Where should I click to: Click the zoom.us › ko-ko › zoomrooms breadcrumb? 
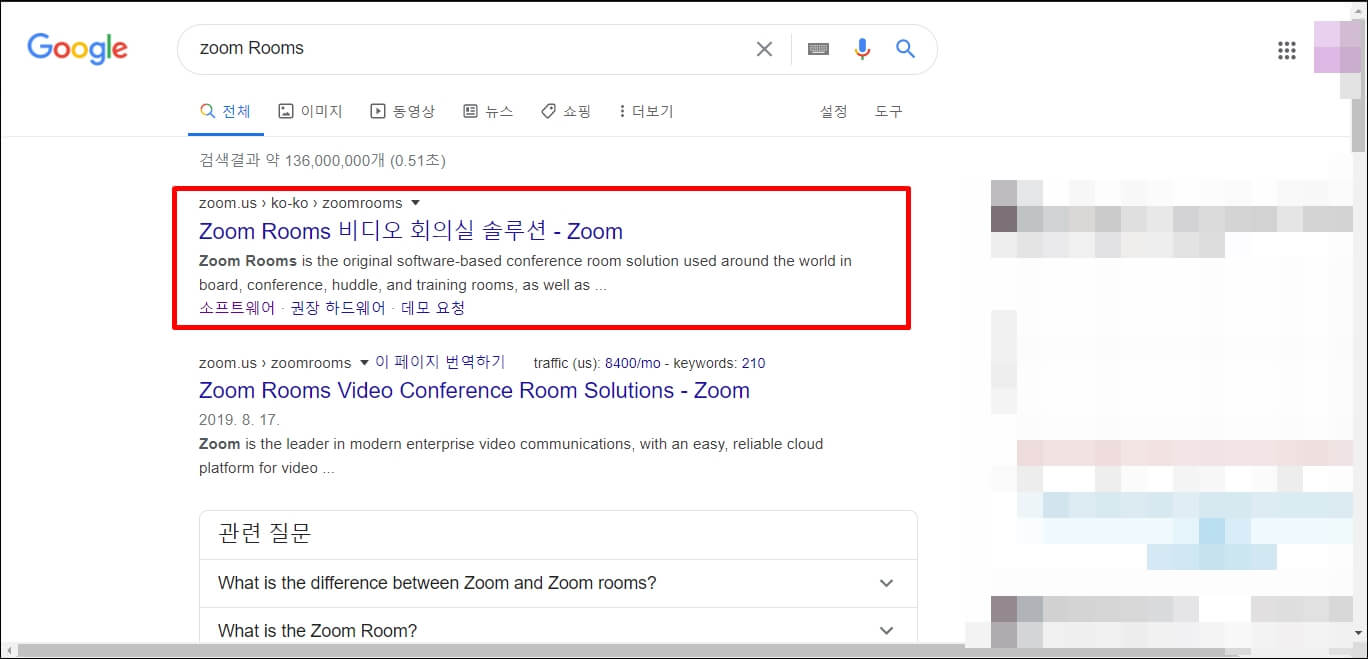pos(300,203)
